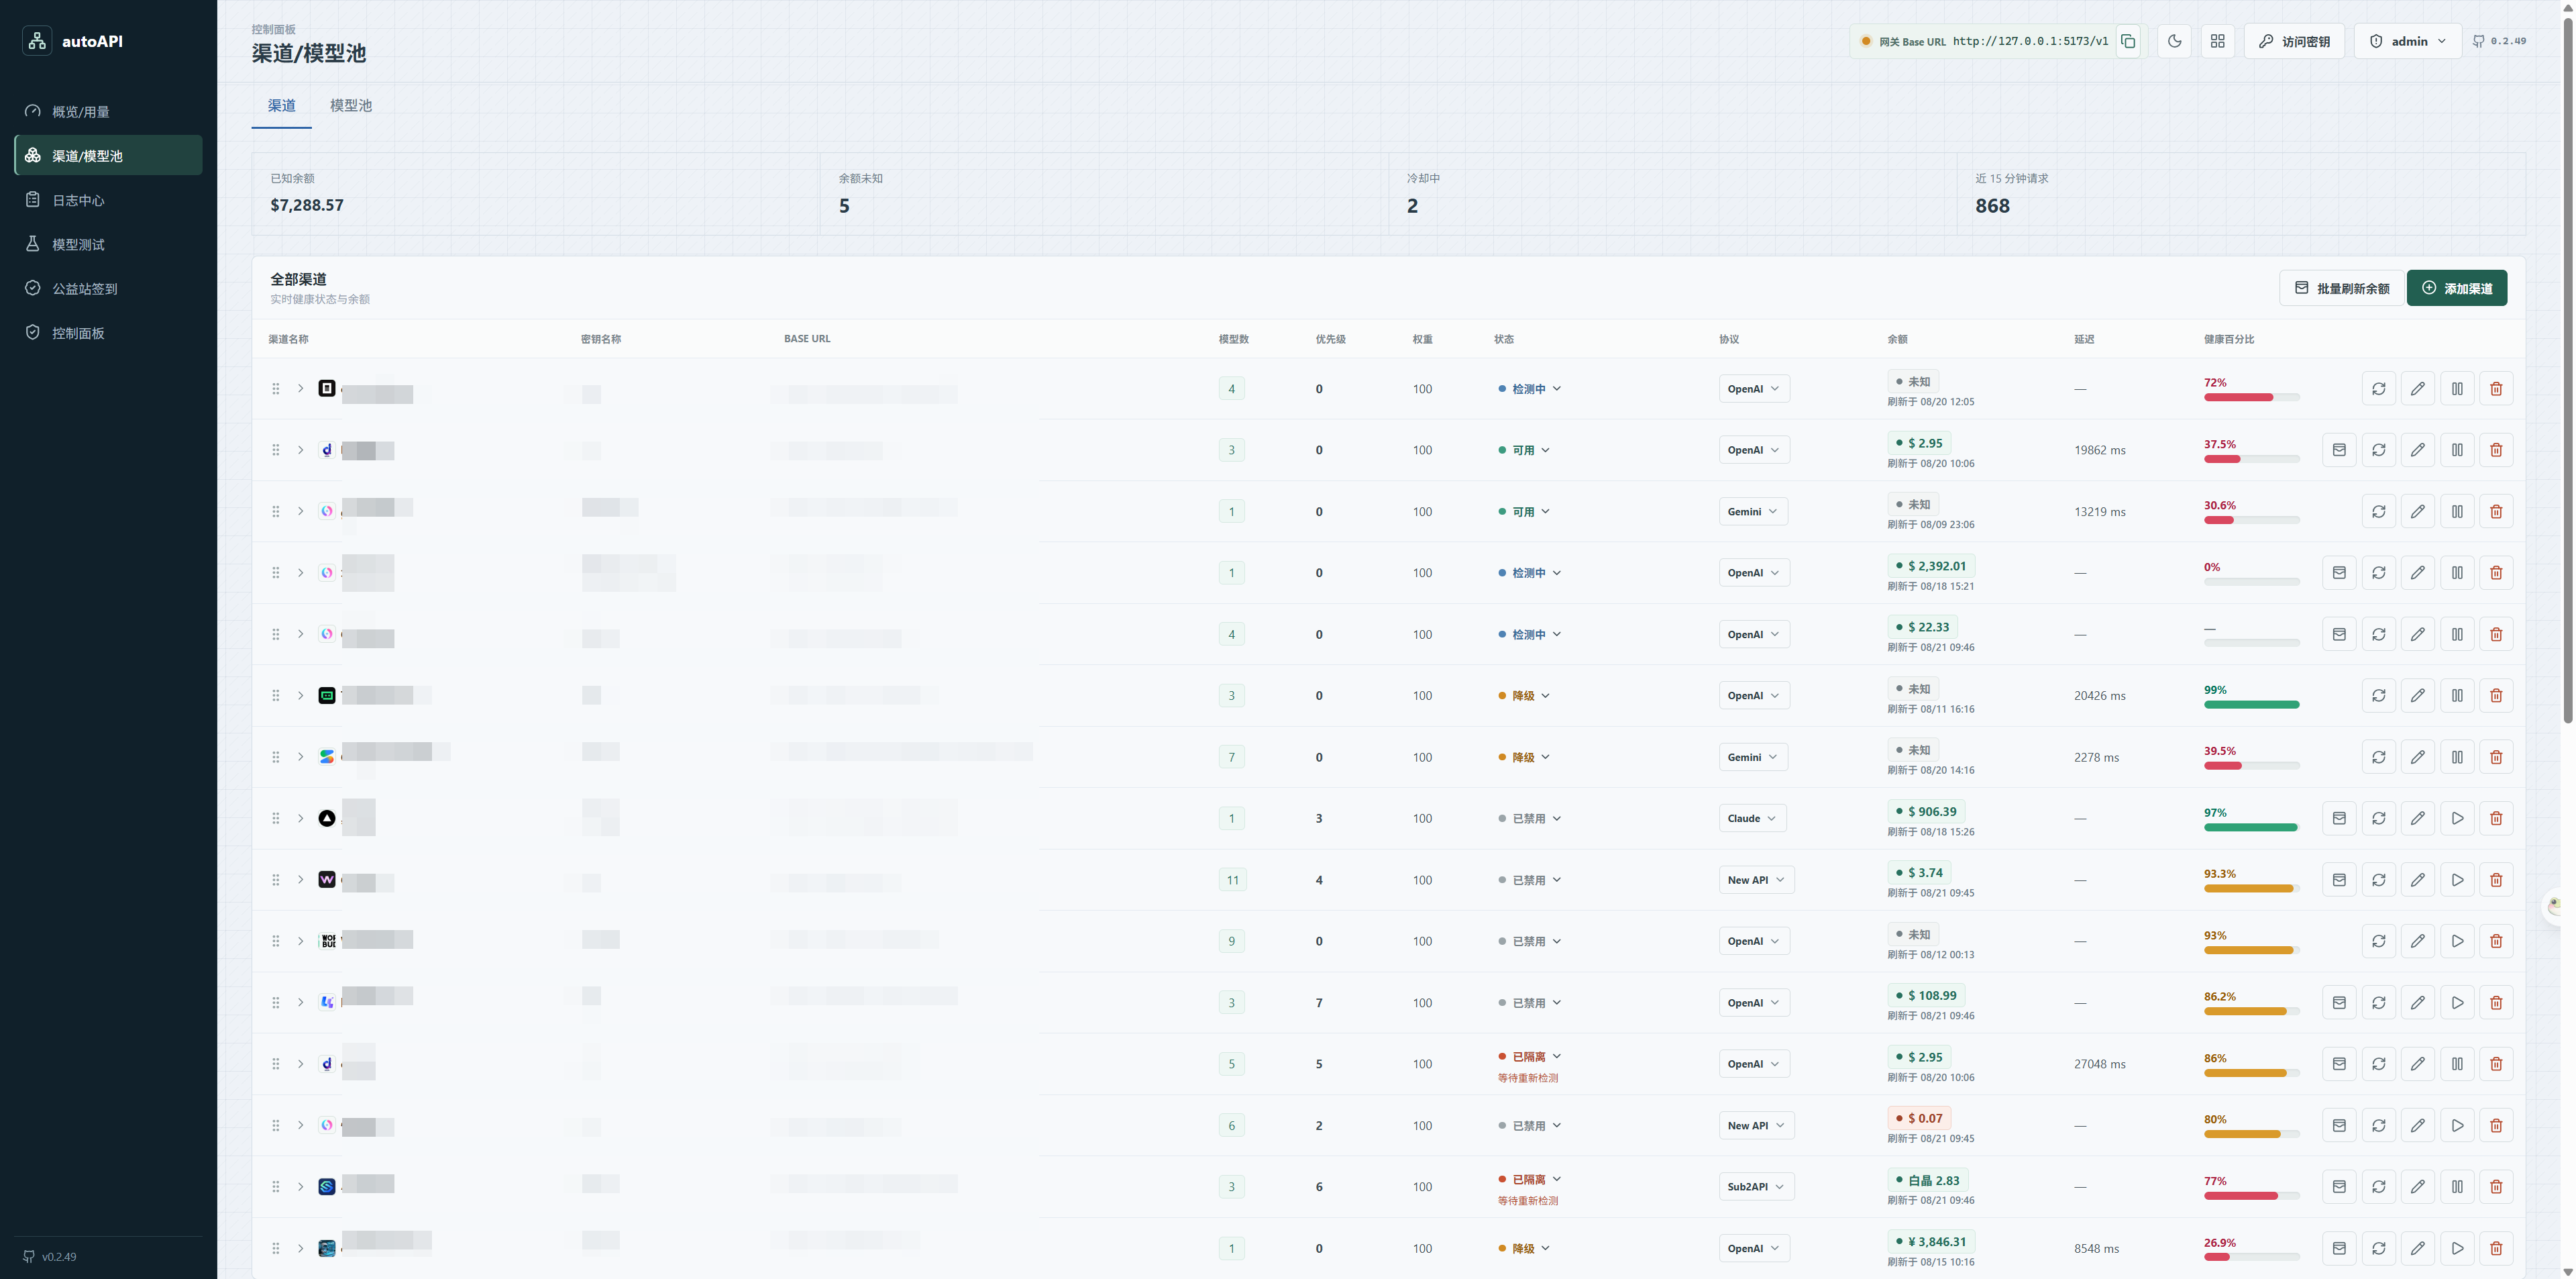Delete the Sub2API channel
2576x1279 pixels.
2496,1187
